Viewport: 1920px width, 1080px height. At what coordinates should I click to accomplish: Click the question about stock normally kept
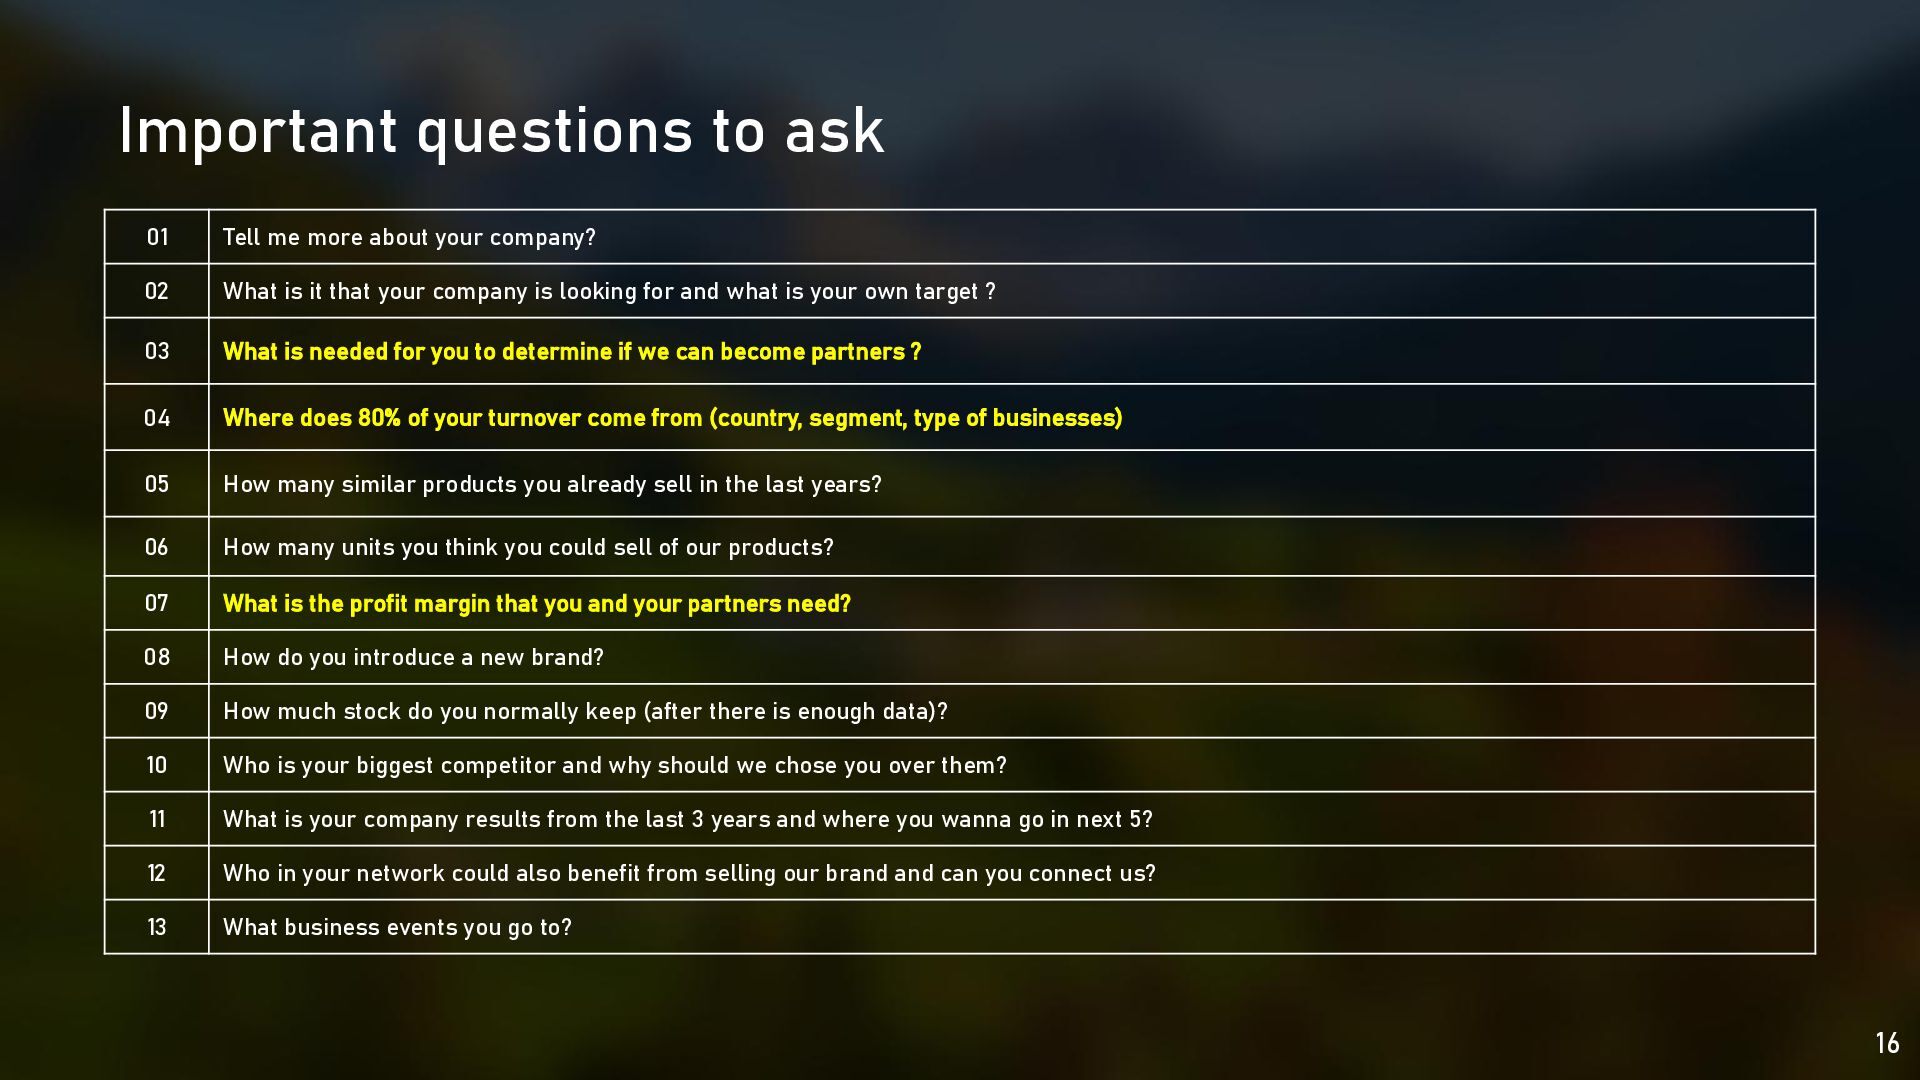pos(585,711)
